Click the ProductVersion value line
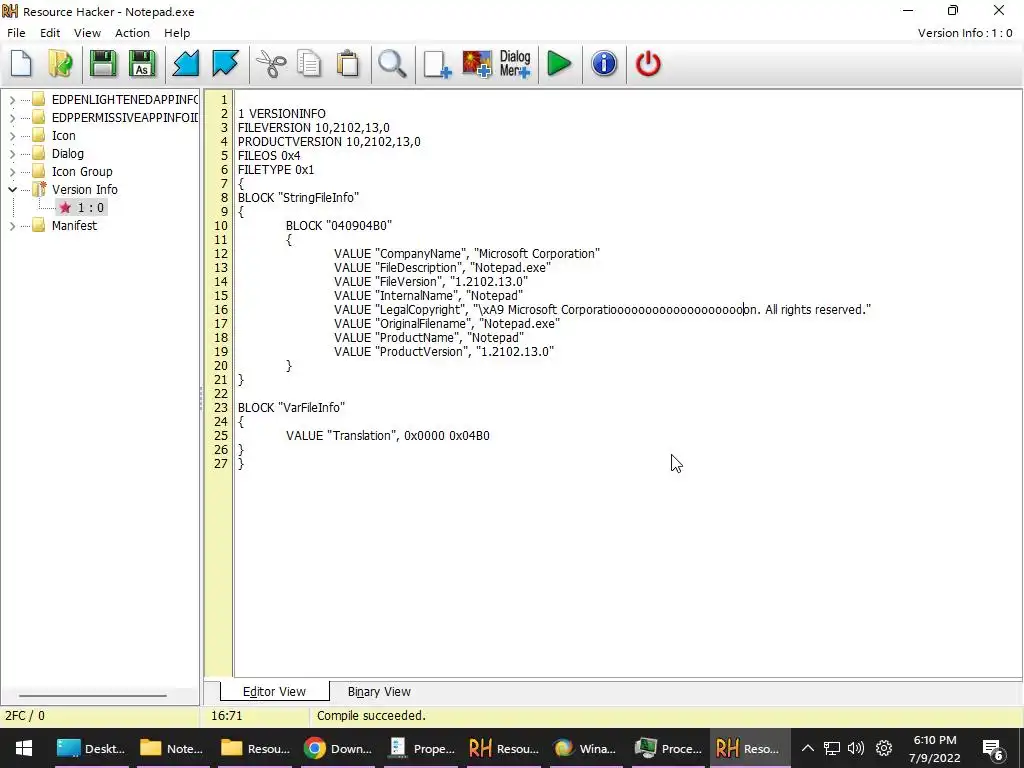The width and height of the screenshot is (1024, 768). coord(443,351)
